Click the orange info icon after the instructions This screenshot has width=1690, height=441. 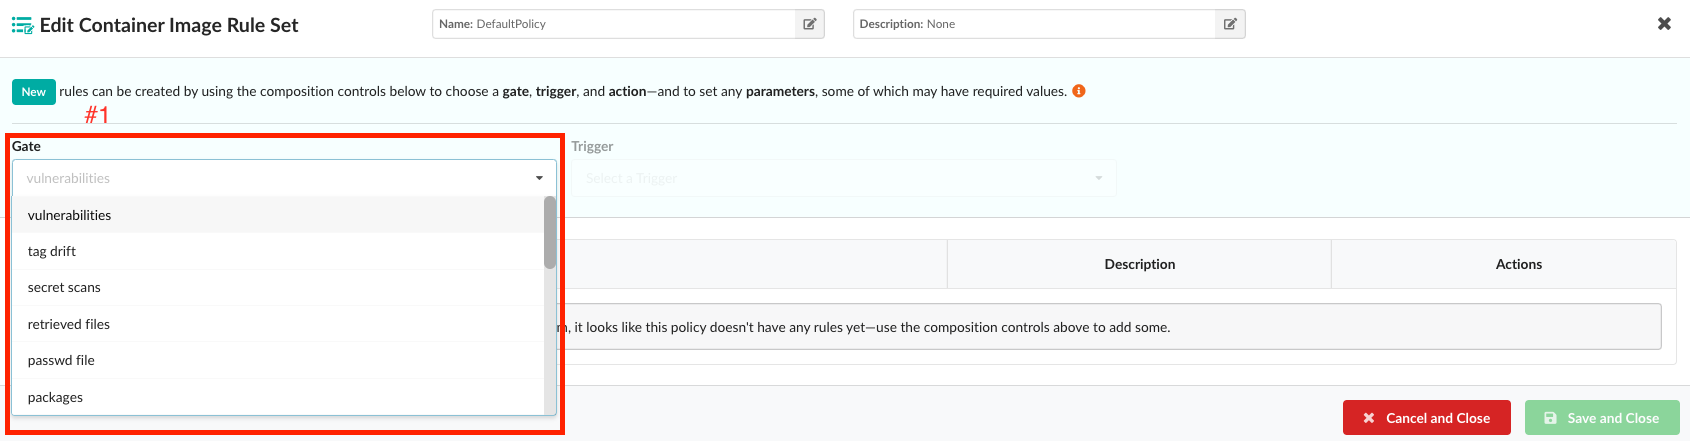tap(1079, 91)
